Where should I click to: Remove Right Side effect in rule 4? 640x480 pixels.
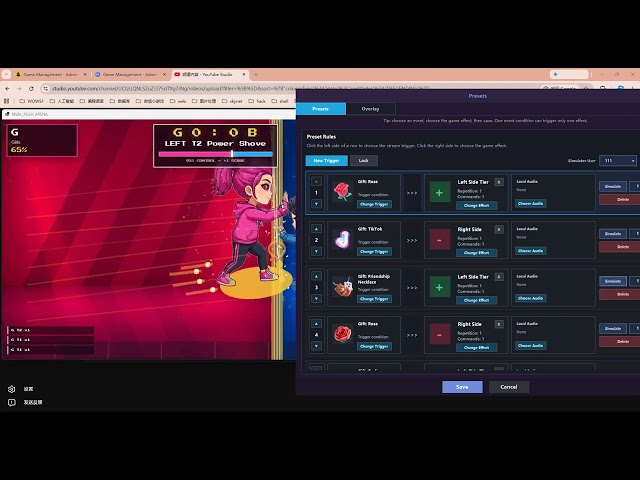click(x=499, y=324)
